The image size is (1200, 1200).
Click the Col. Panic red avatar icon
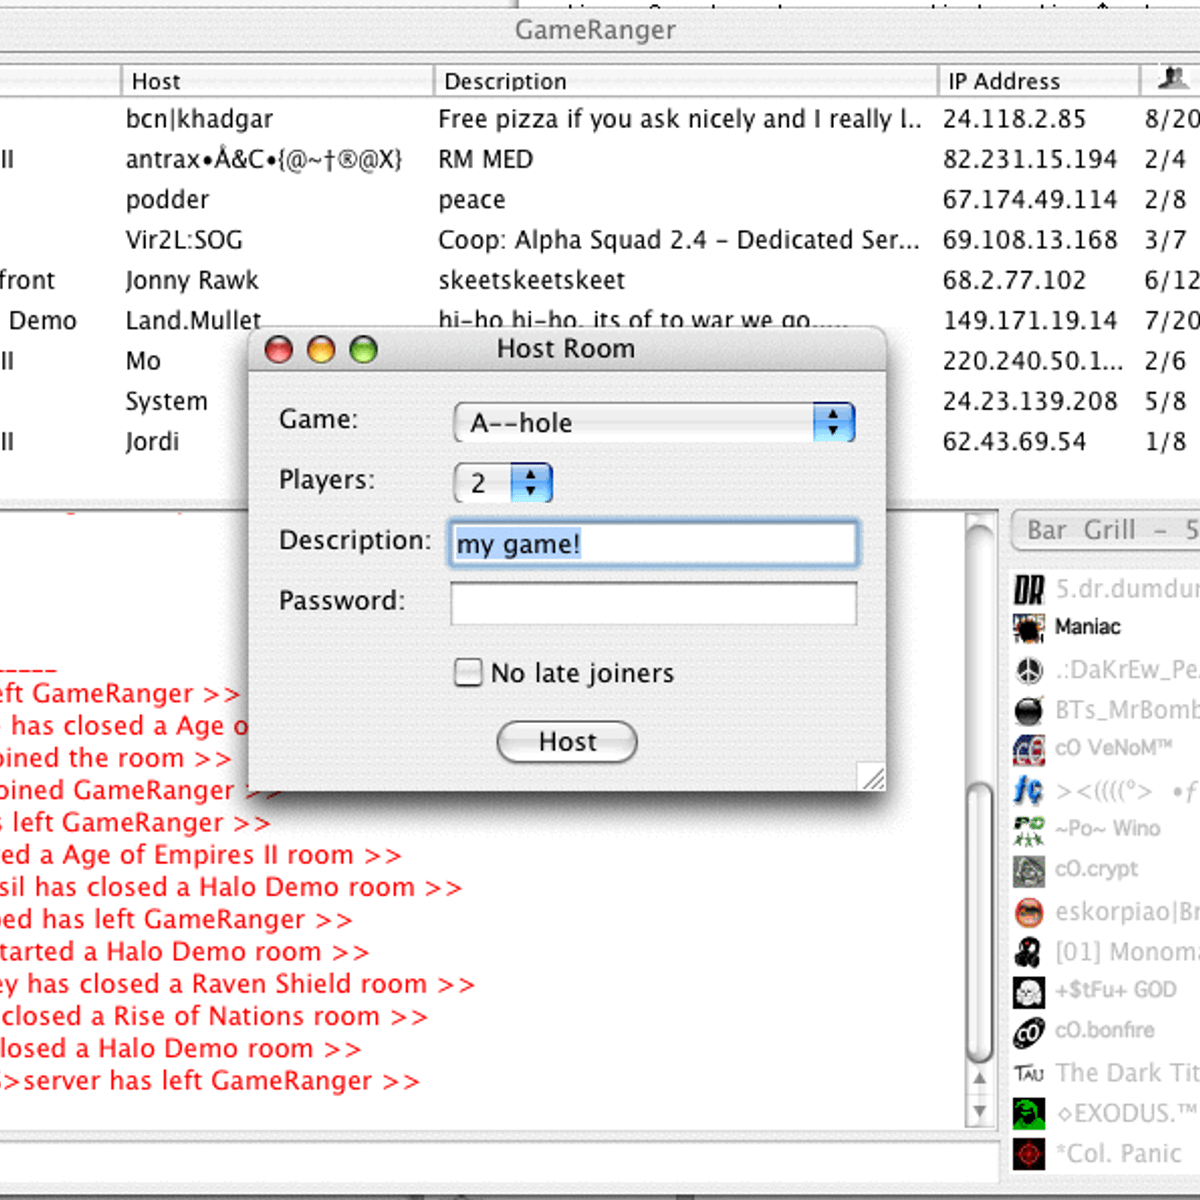[x=1028, y=1154]
